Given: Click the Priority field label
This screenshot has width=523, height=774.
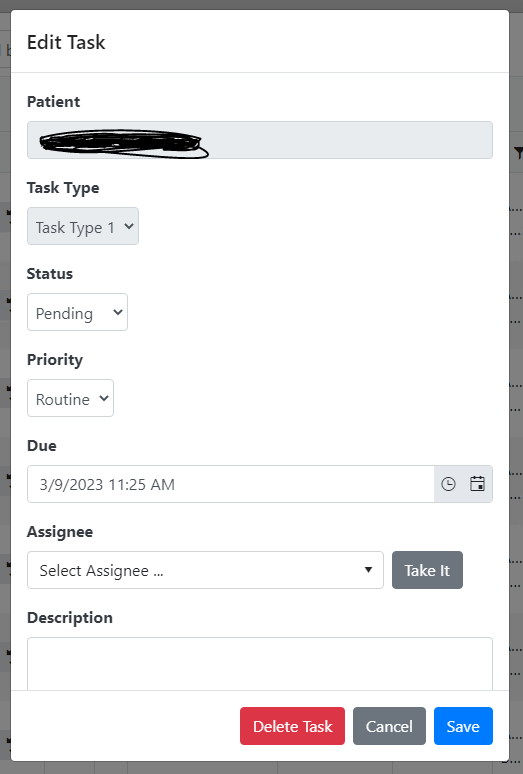Looking at the screenshot, I should click(x=55, y=360).
